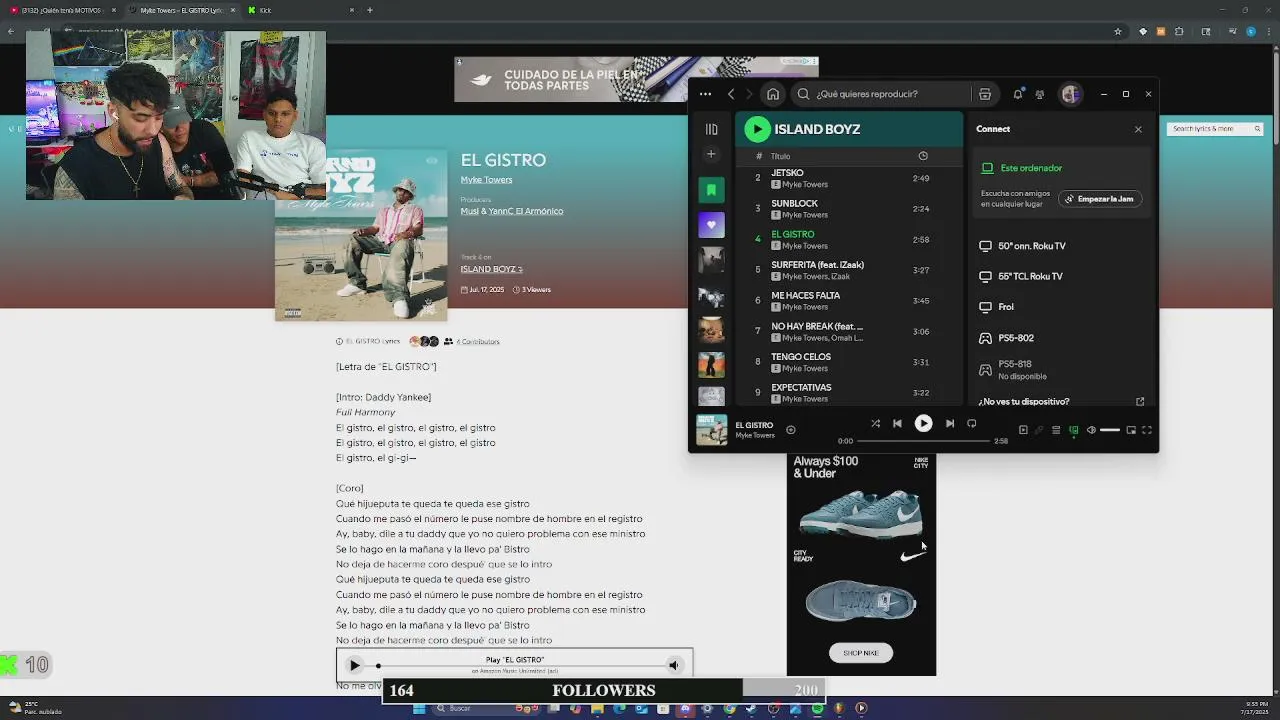Seek on Spotify song progress bar
Image resolution: width=1280 pixels, height=720 pixels.
click(923, 441)
